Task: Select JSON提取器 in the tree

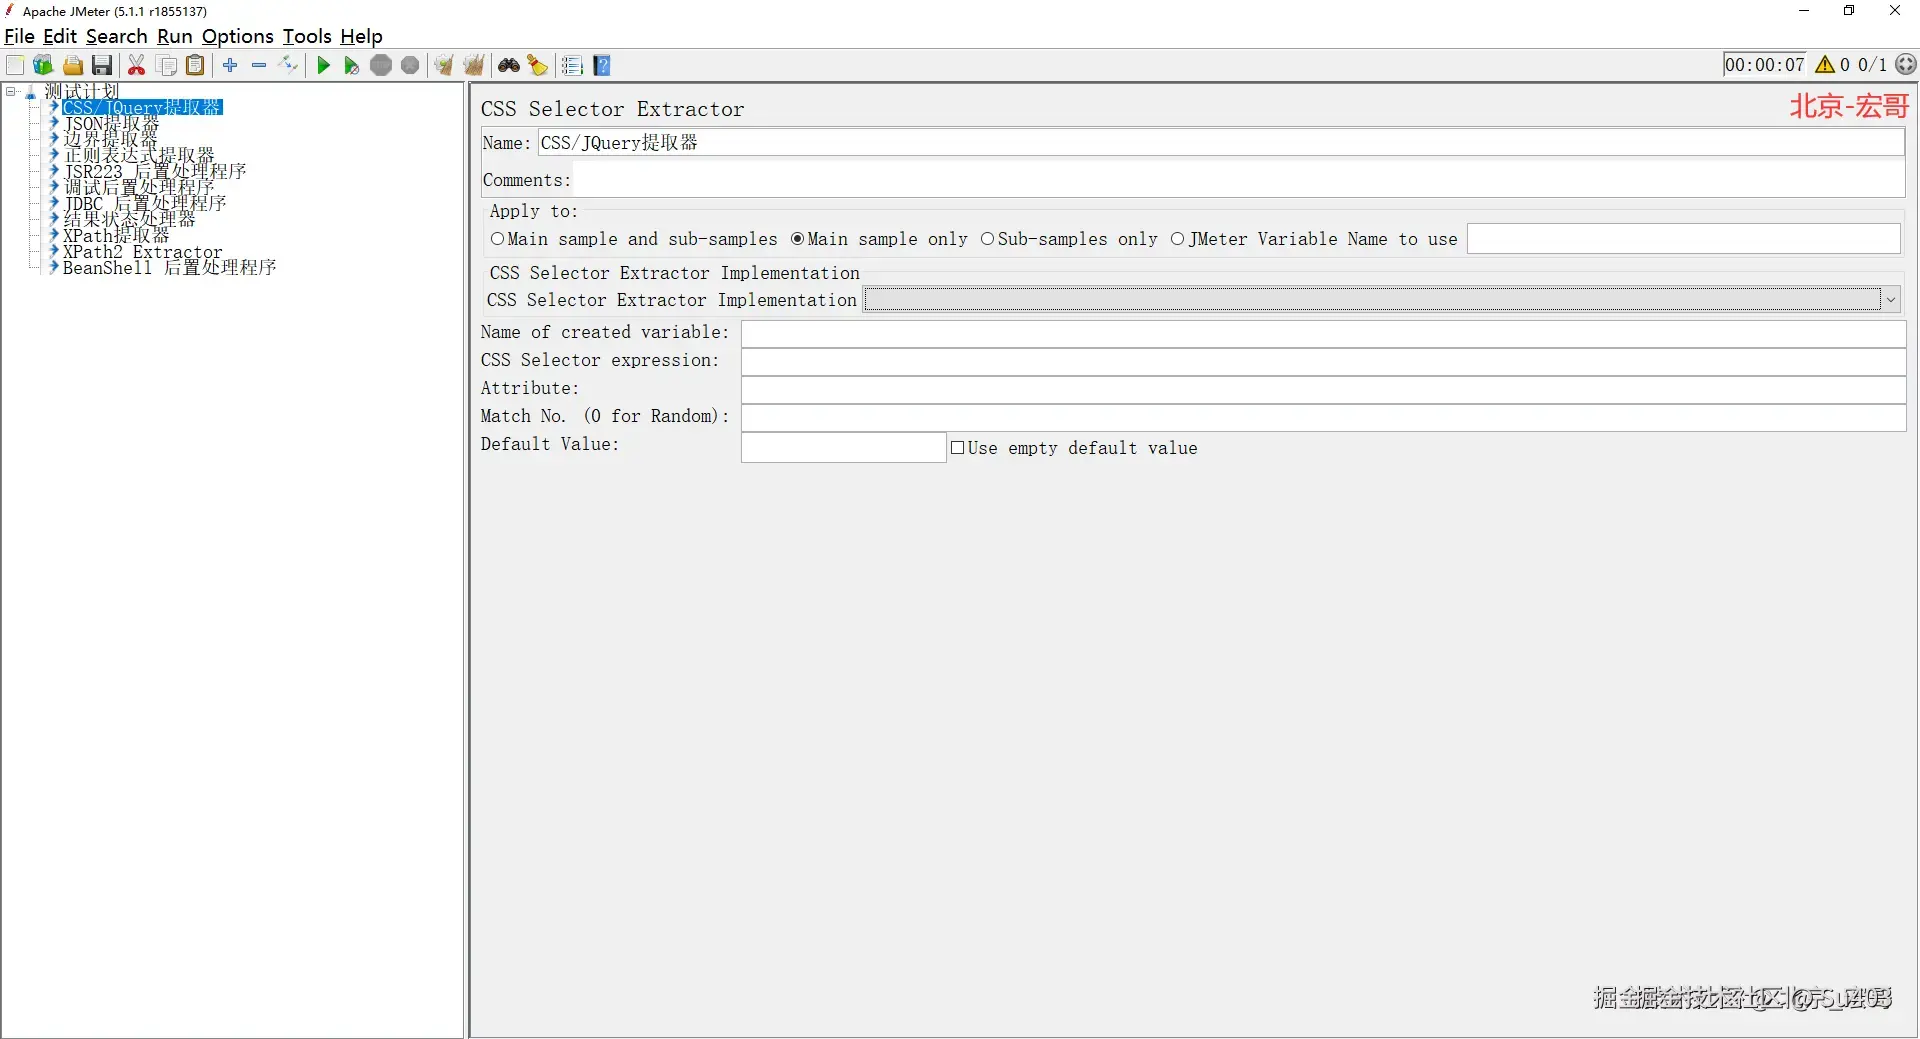Action: 111,124
